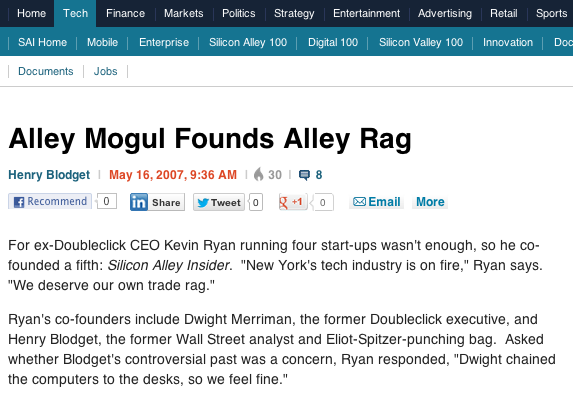The image size is (573, 411).
Task: Click the article headline Alley Mogul Founds Alley Rag
Action: 210,139
